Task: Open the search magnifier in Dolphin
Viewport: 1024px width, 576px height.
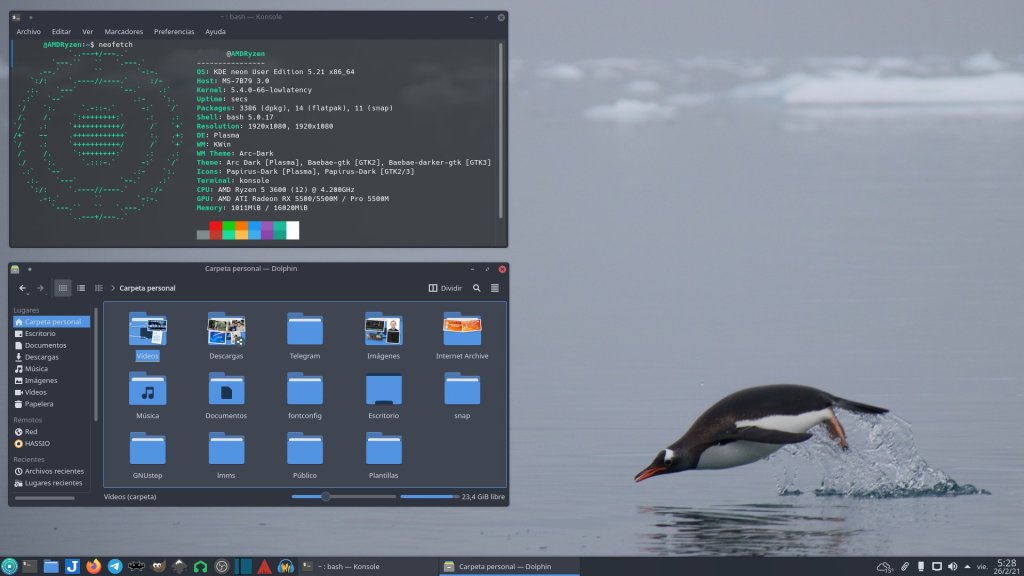Action: tap(477, 288)
